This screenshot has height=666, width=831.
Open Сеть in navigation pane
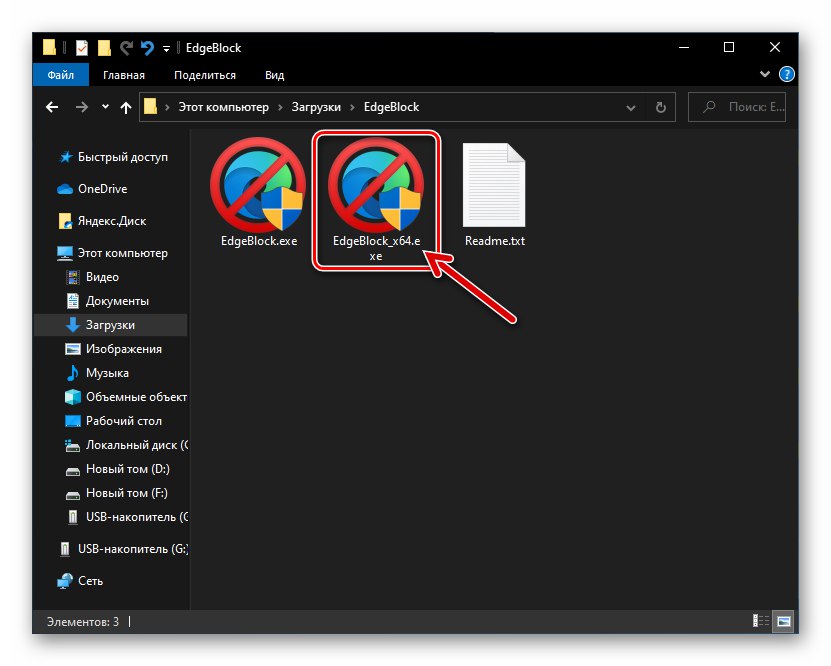point(81,581)
